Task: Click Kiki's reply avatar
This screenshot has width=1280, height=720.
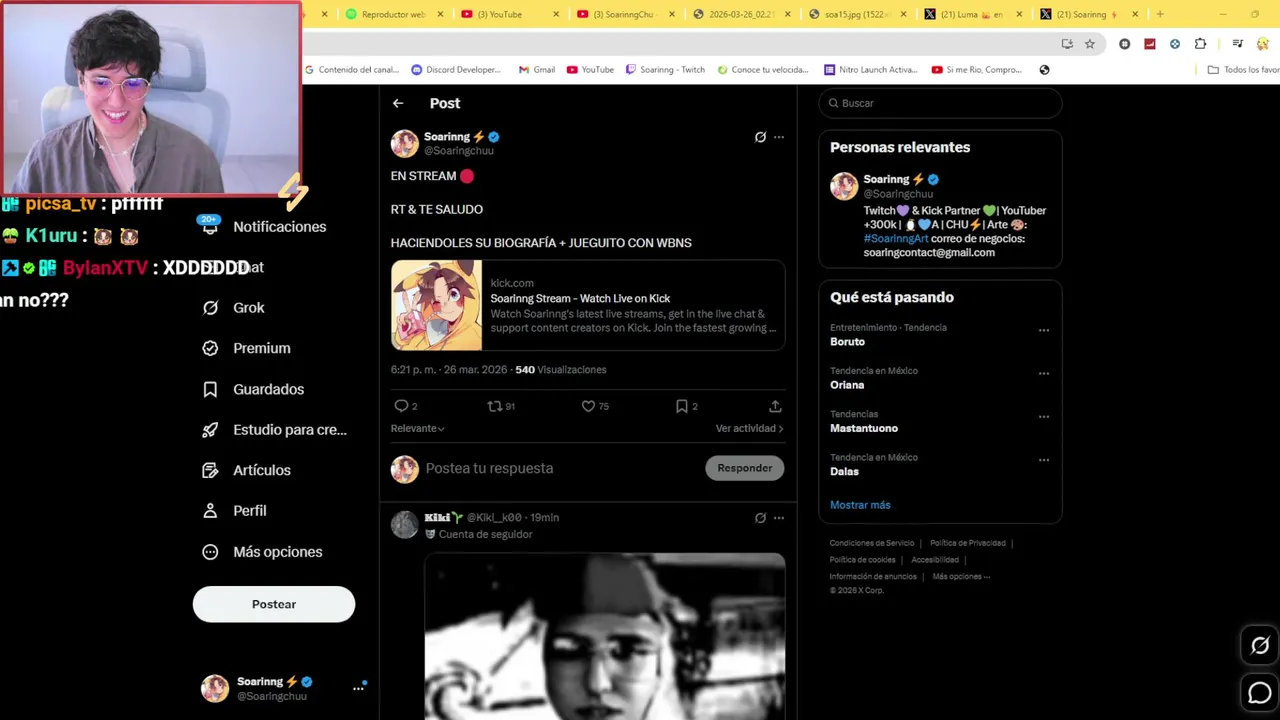Action: [x=405, y=524]
